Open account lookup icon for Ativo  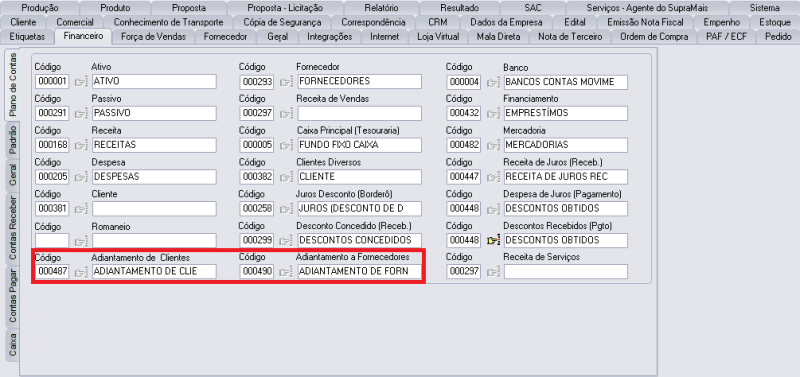pyautogui.click(x=81, y=82)
